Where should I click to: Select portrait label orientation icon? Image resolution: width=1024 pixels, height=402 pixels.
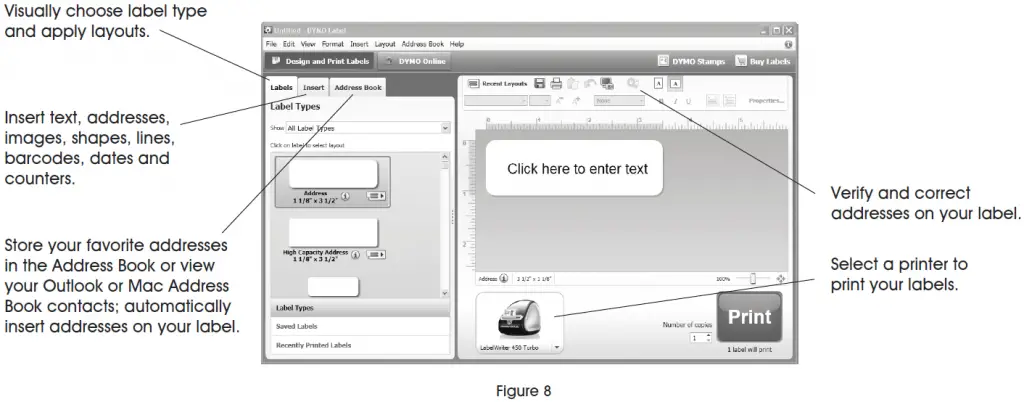click(x=659, y=84)
